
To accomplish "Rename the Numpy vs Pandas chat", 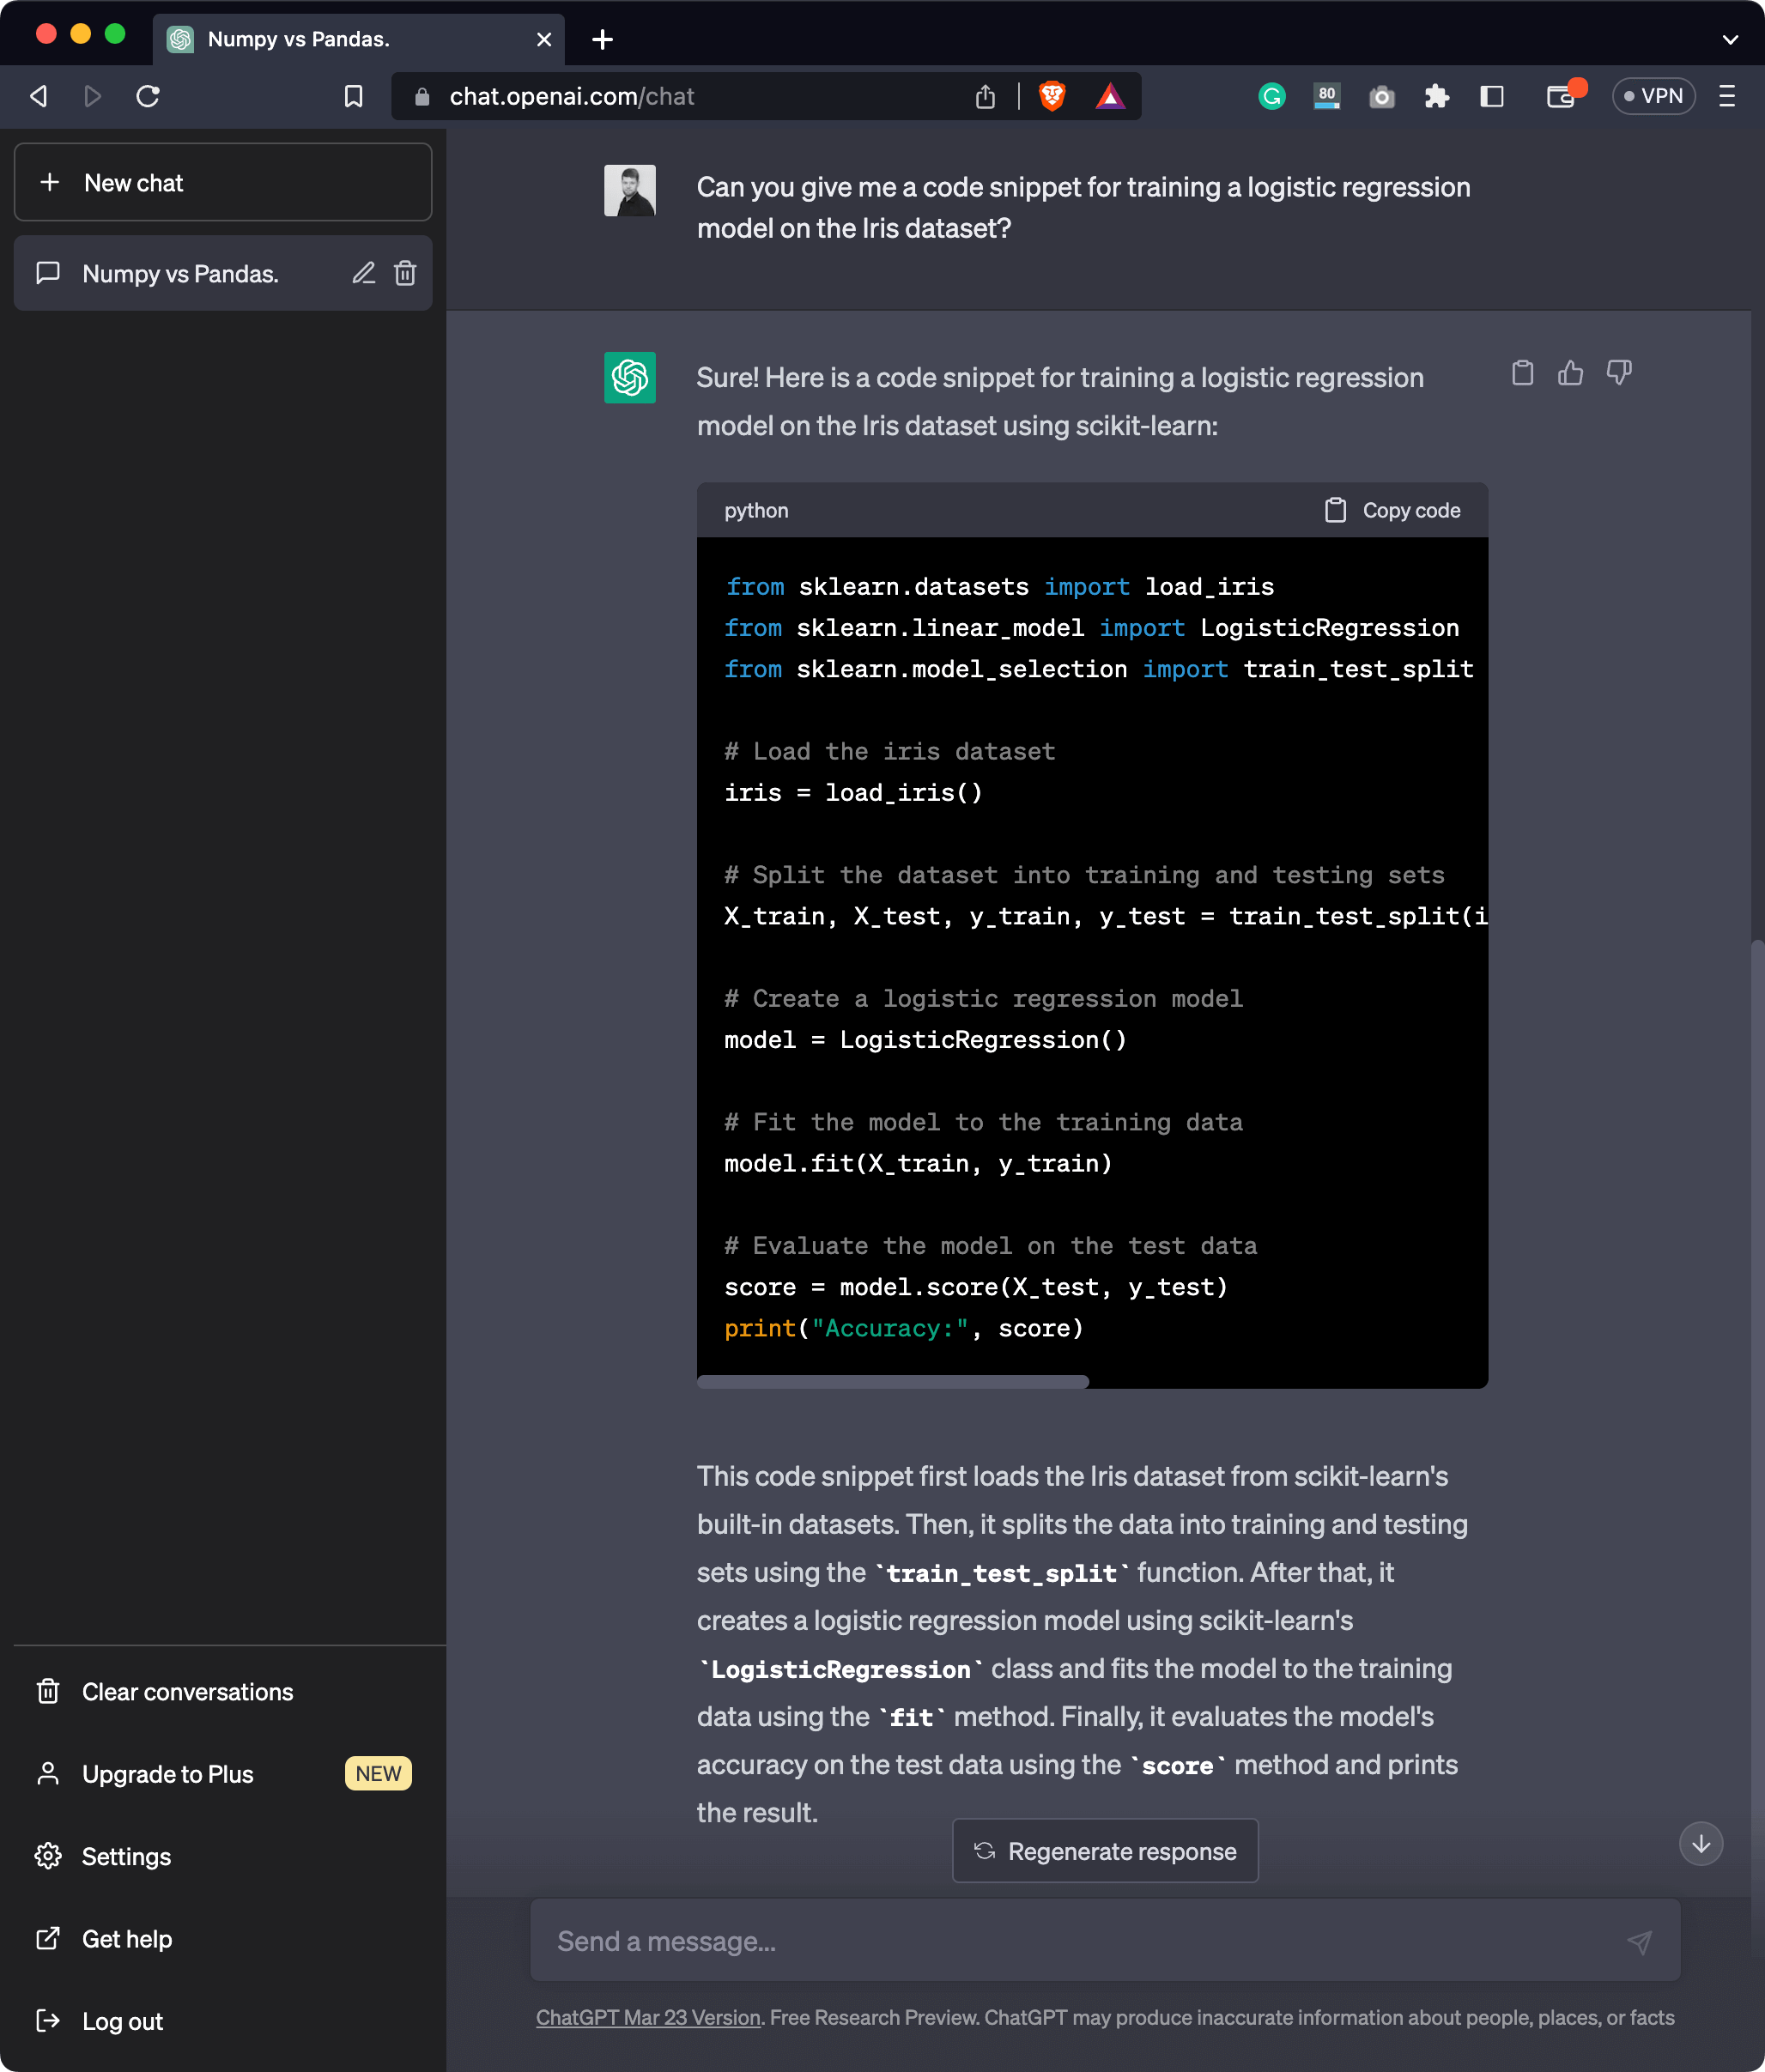I will 363,273.
